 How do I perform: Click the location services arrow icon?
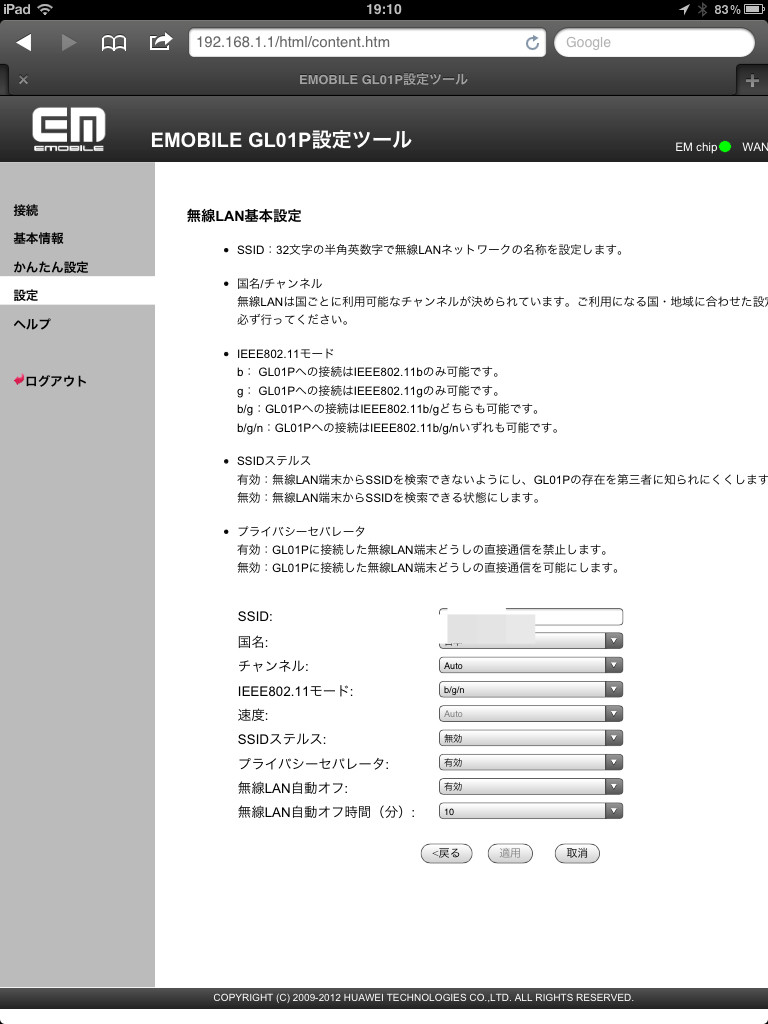[x=684, y=9]
